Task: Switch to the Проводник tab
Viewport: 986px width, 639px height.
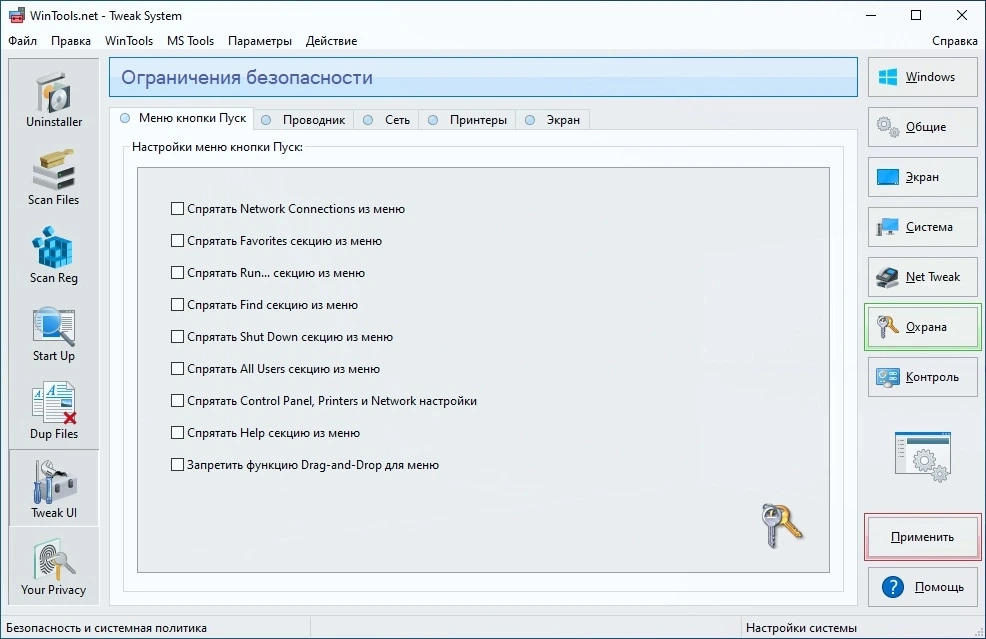Action: (304, 119)
